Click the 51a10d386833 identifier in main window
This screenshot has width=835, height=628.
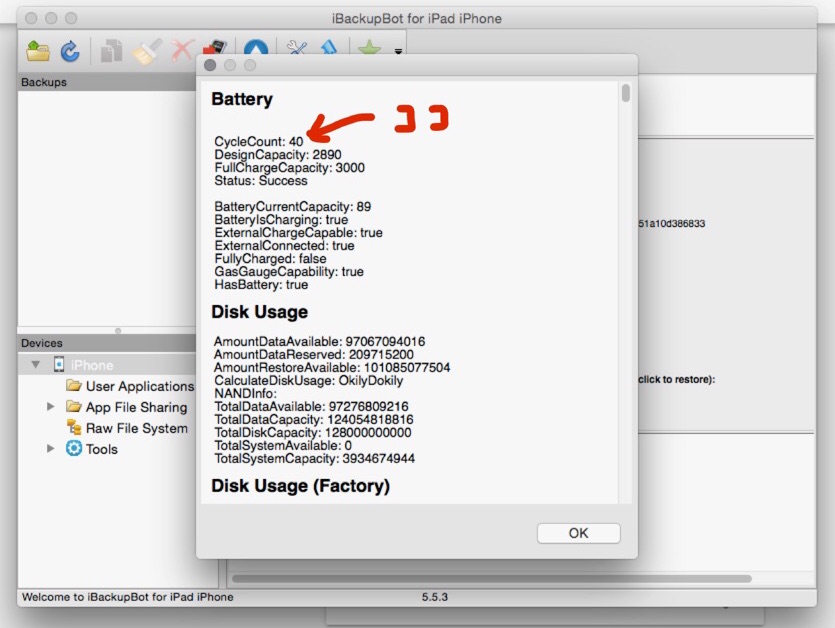click(672, 224)
